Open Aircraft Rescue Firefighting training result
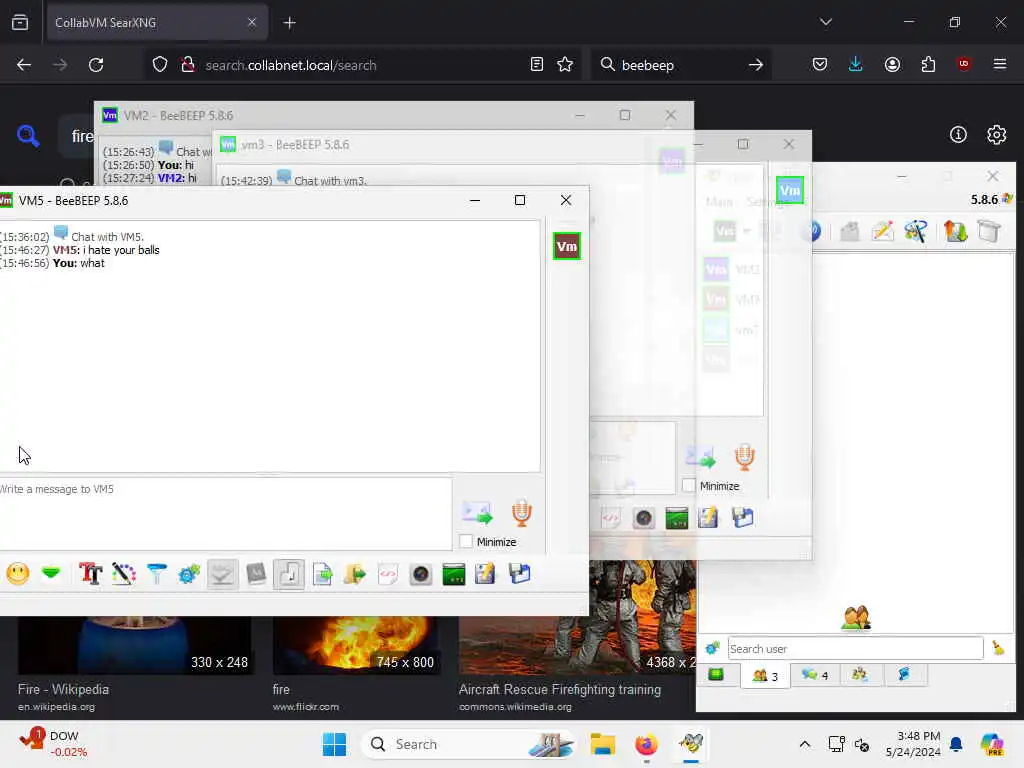The height and width of the screenshot is (768, 1024). coord(560,689)
